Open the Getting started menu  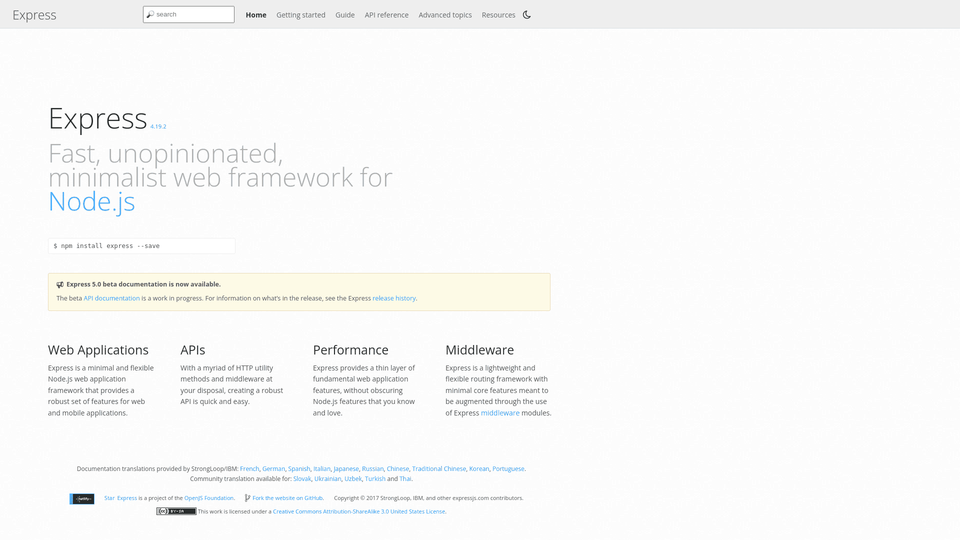(x=301, y=15)
